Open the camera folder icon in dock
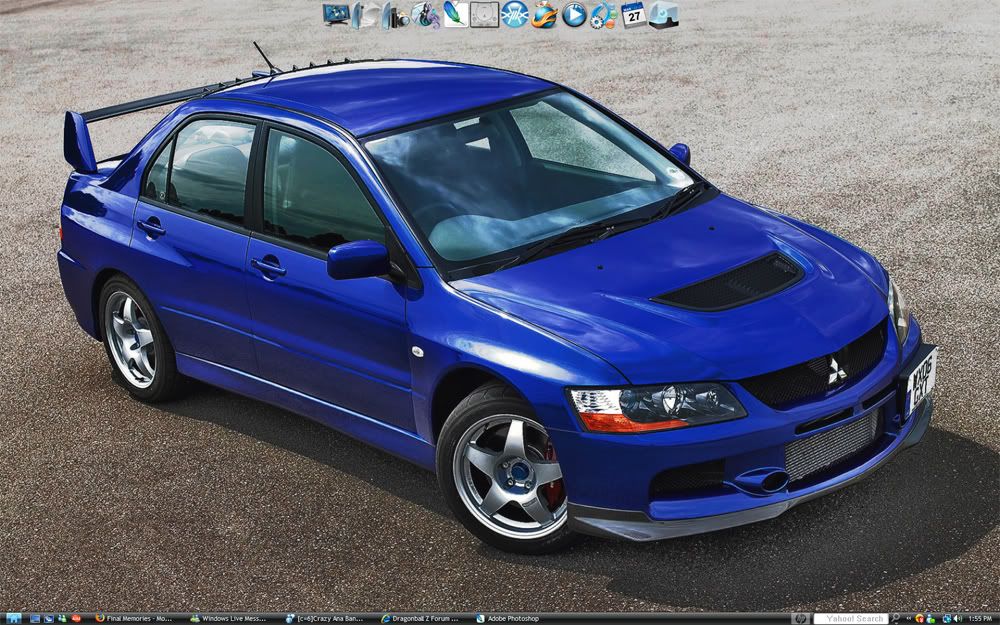 (395, 15)
